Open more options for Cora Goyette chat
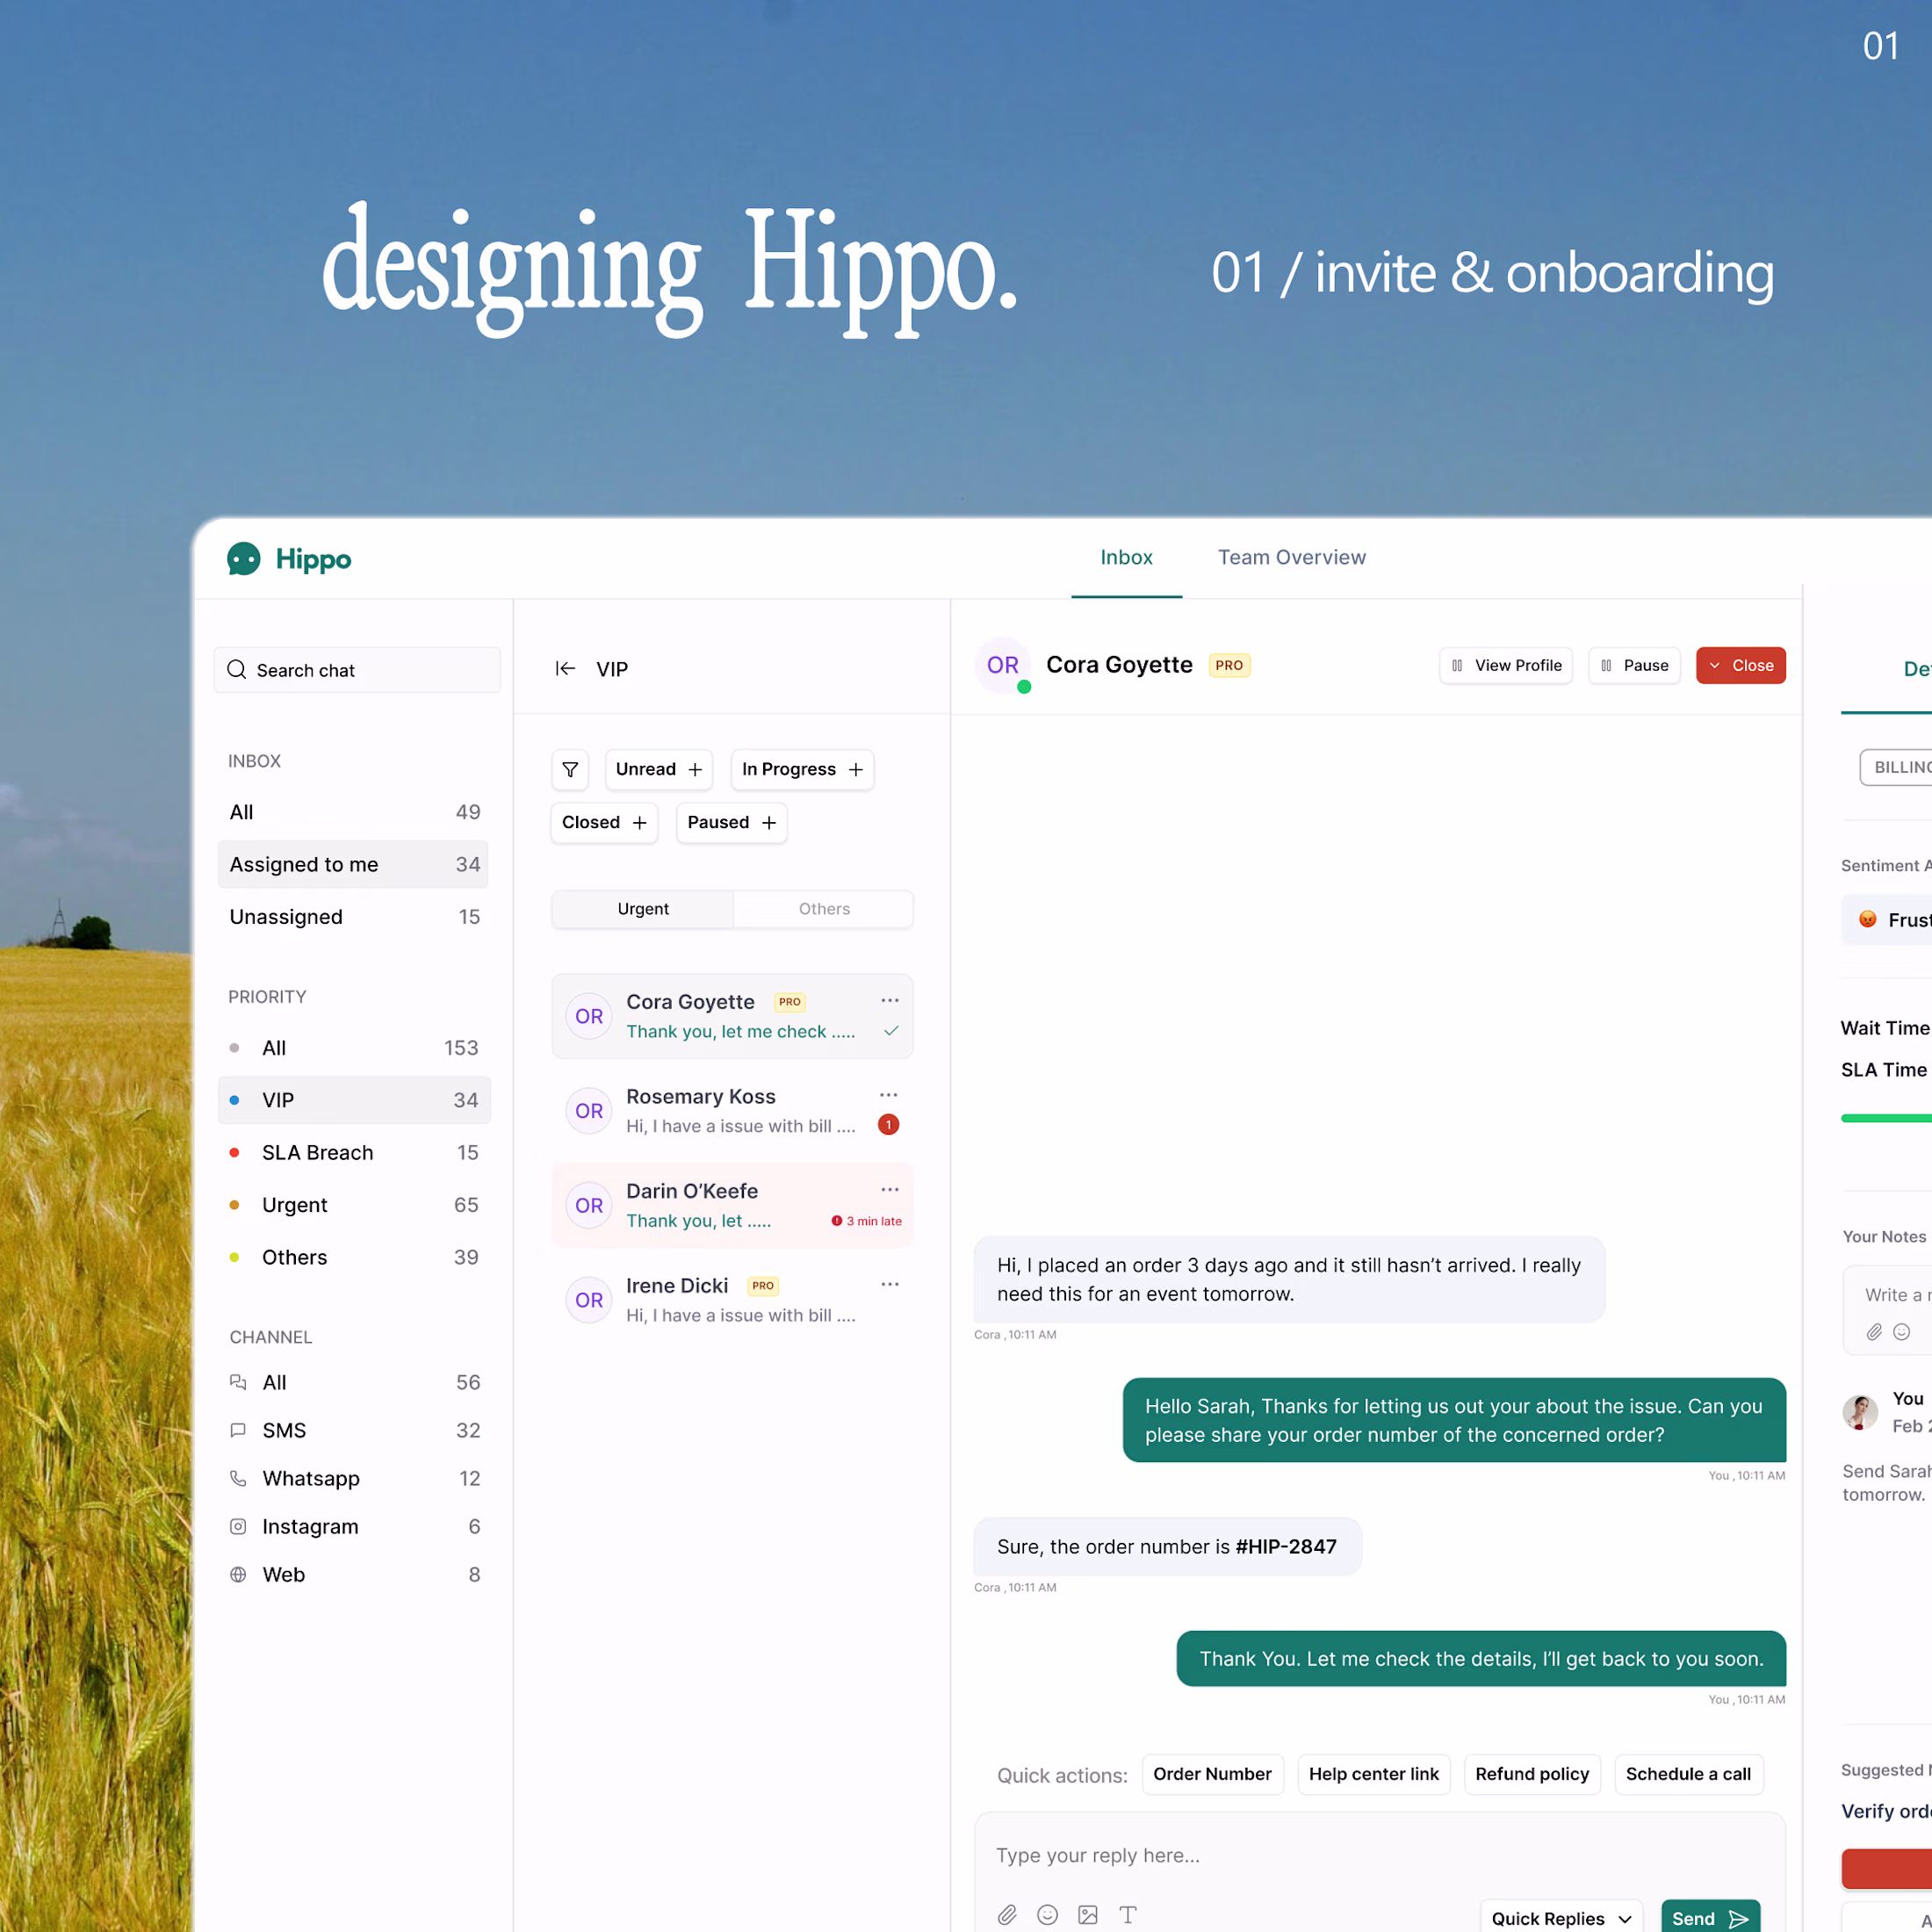The width and height of the screenshot is (1932, 1932). tap(890, 1000)
